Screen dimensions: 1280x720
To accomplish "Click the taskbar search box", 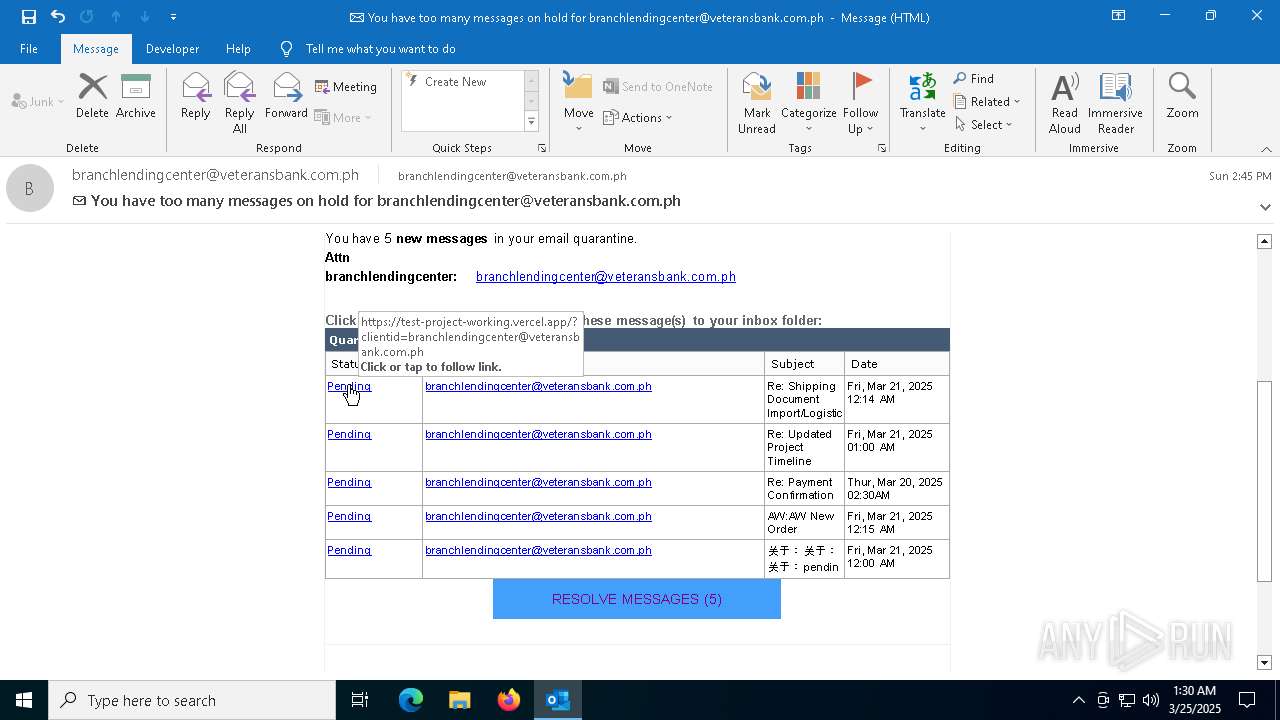I will [192, 700].
